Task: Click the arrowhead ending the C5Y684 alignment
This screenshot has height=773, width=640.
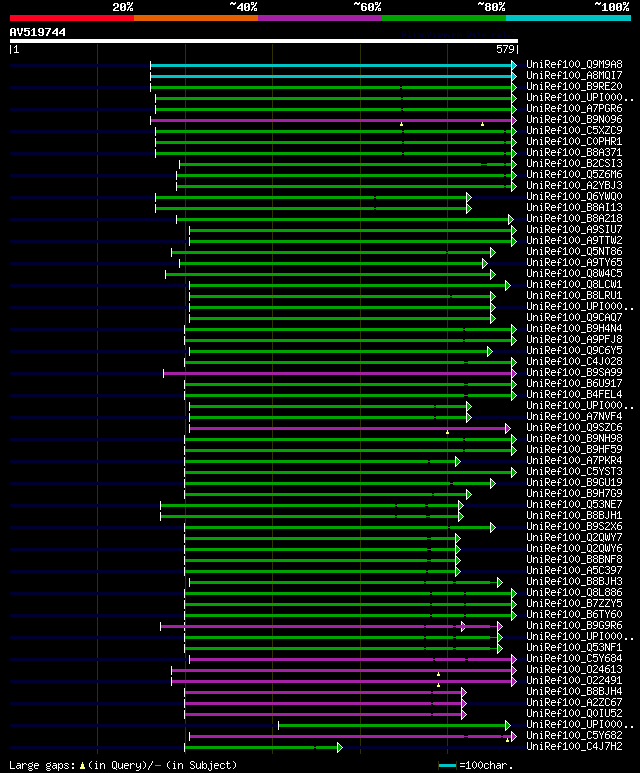Action: pyautogui.click(x=514, y=659)
